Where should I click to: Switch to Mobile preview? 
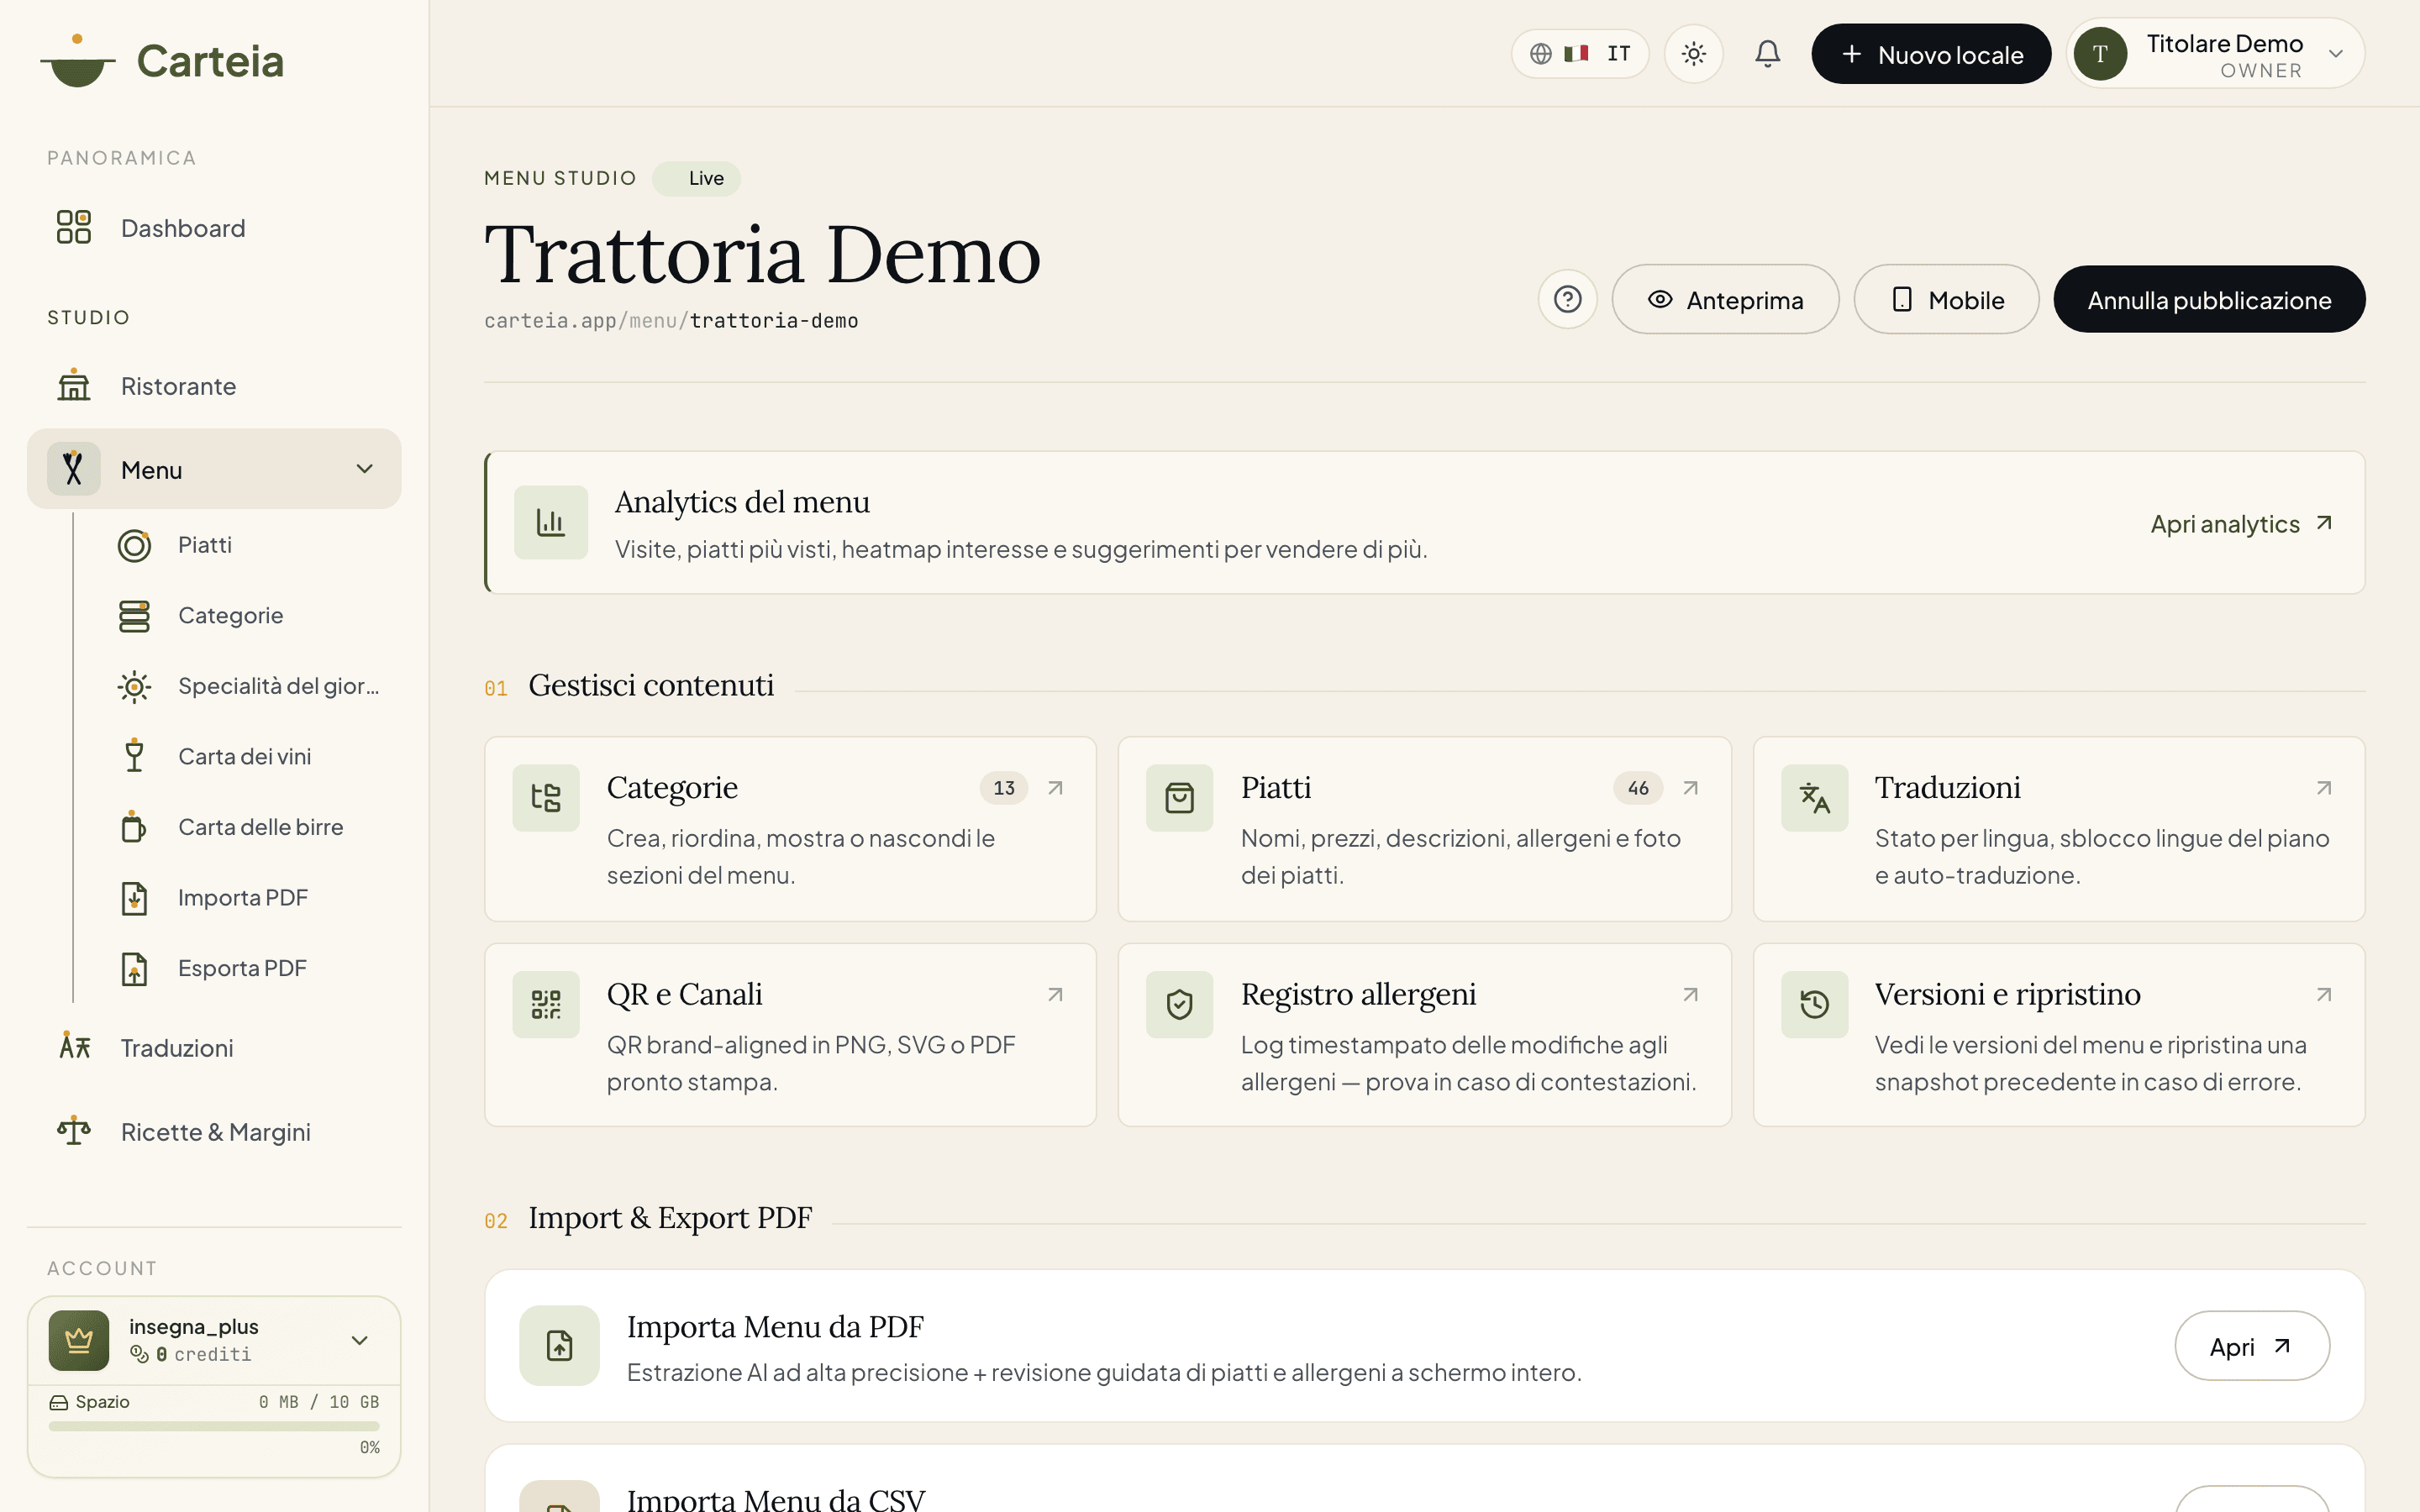pos(1946,299)
